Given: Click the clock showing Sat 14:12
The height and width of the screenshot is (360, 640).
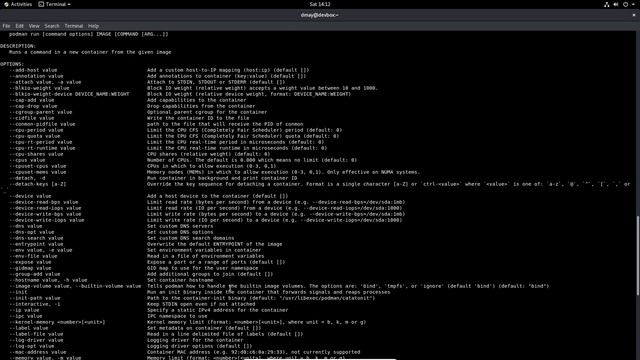Looking at the screenshot, I should coord(320,4).
